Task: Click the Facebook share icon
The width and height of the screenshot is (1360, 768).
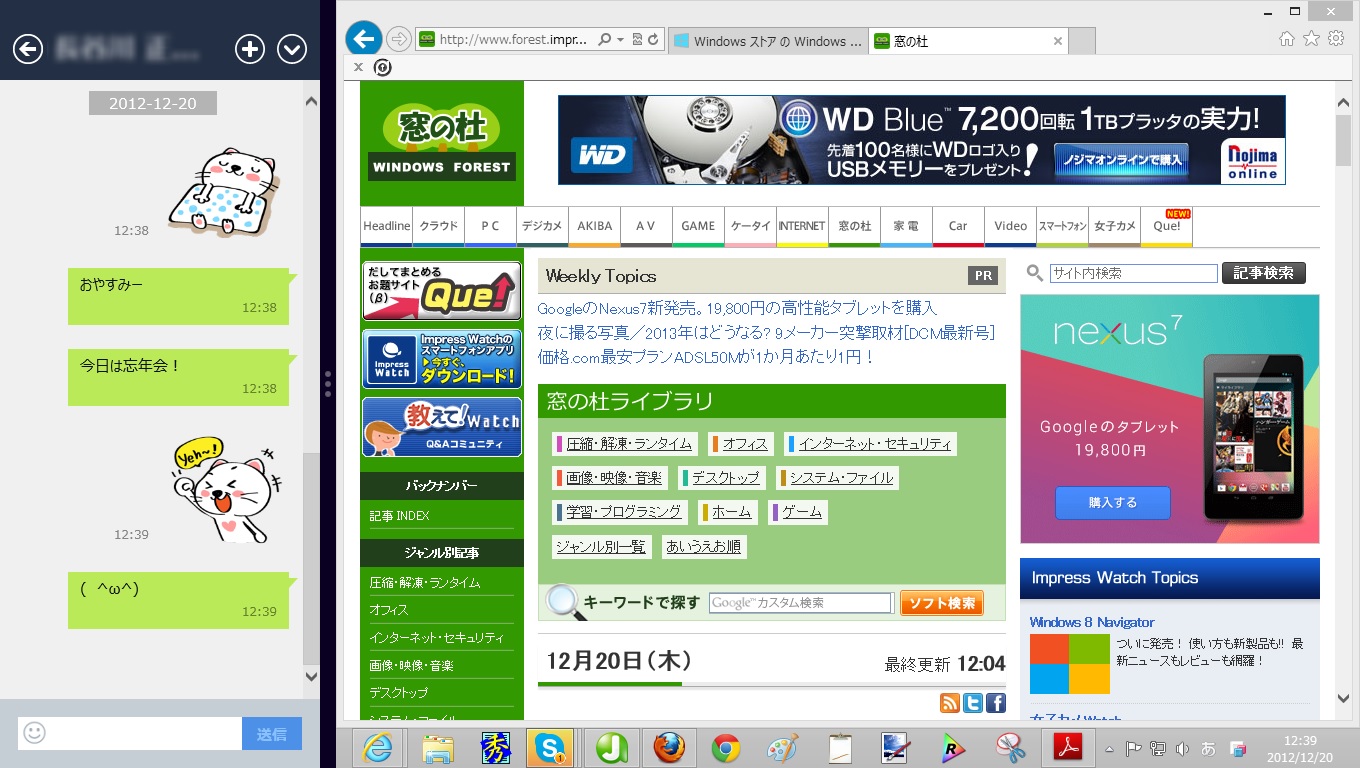Action: [x=996, y=703]
